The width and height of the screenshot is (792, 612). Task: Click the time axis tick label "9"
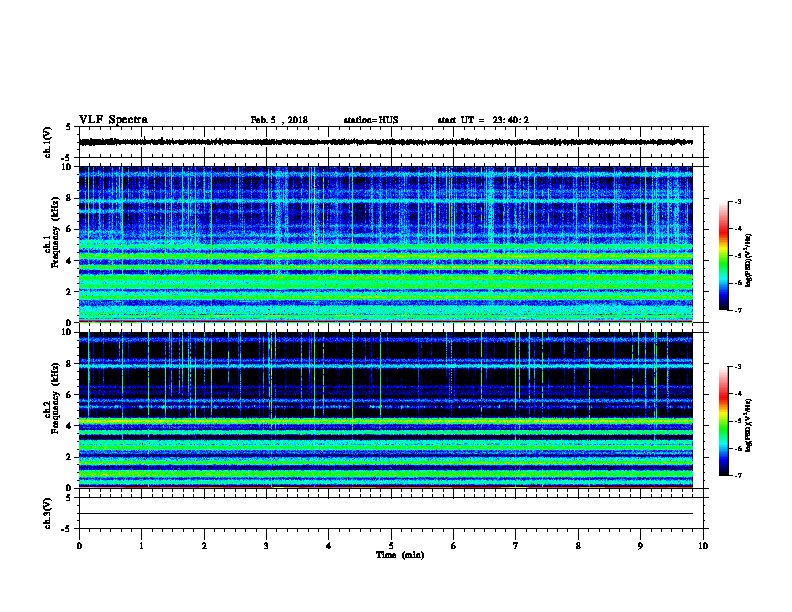pyautogui.click(x=640, y=546)
